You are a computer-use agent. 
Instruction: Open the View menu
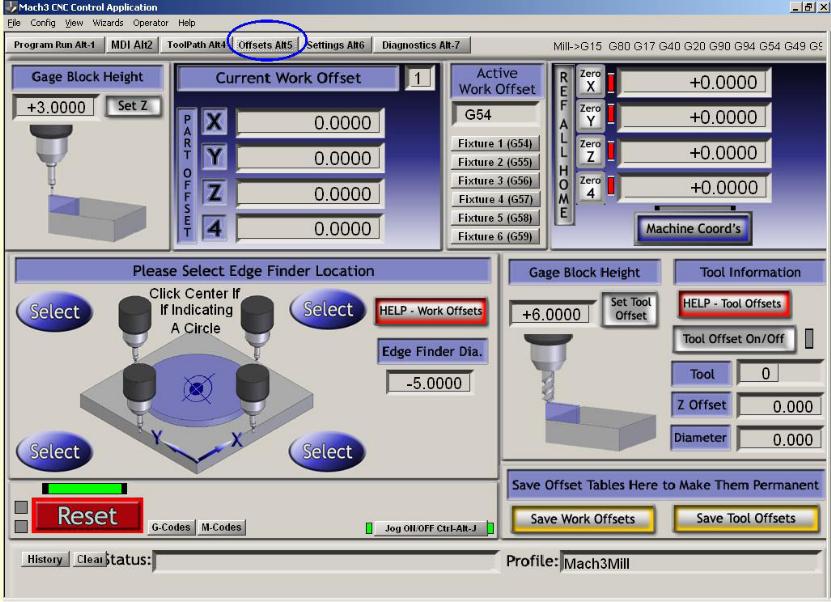click(x=74, y=23)
